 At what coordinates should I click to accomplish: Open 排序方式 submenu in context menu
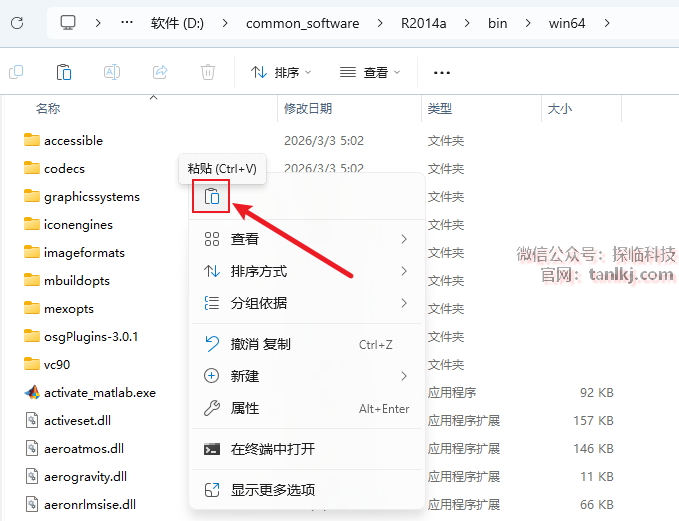(x=307, y=271)
